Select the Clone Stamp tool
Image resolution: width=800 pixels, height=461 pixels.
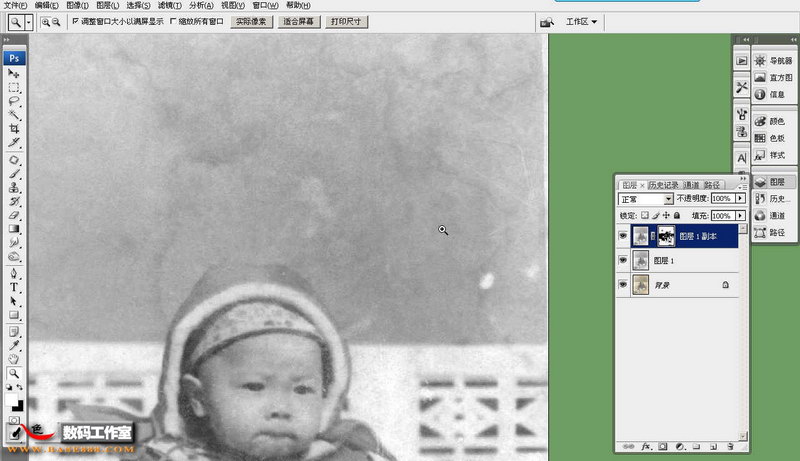click(14, 188)
